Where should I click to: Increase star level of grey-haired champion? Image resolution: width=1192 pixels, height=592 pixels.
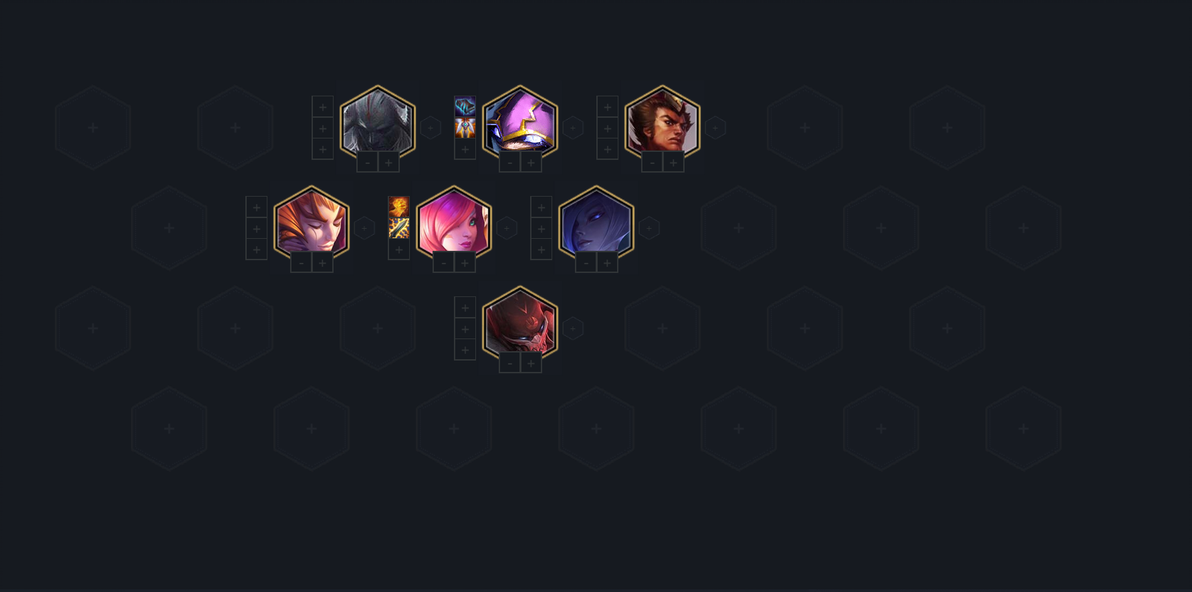click(x=388, y=162)
